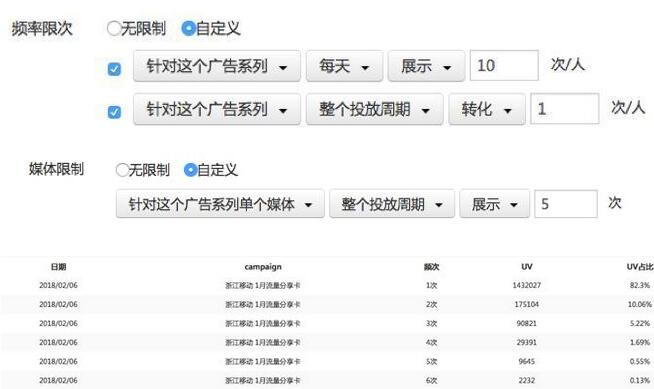Click the 4次 frequency cell
The width and height of the screenshot is (654, 389).
coord(432,342)
